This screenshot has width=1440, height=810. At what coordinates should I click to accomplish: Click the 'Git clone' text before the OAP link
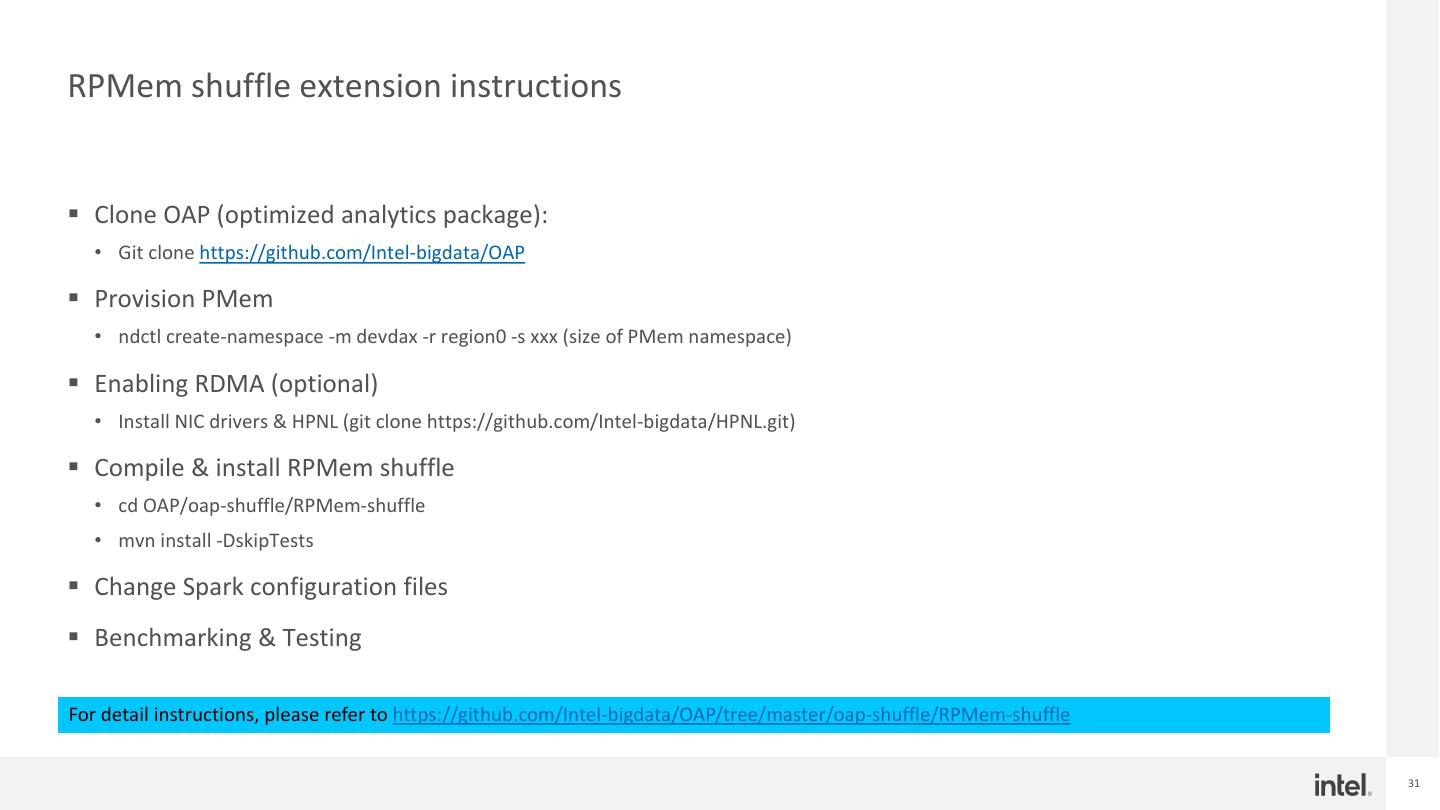(x=156, y=253)
